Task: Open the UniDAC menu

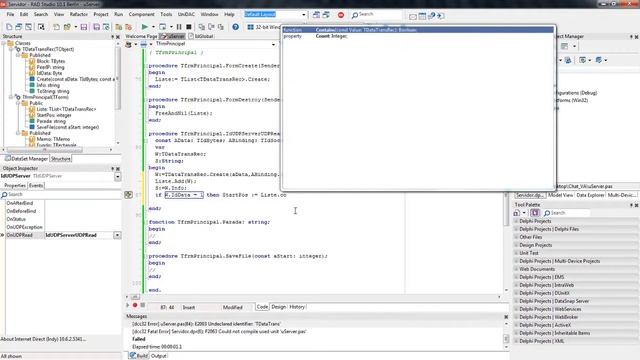Action: coord(186,14)
